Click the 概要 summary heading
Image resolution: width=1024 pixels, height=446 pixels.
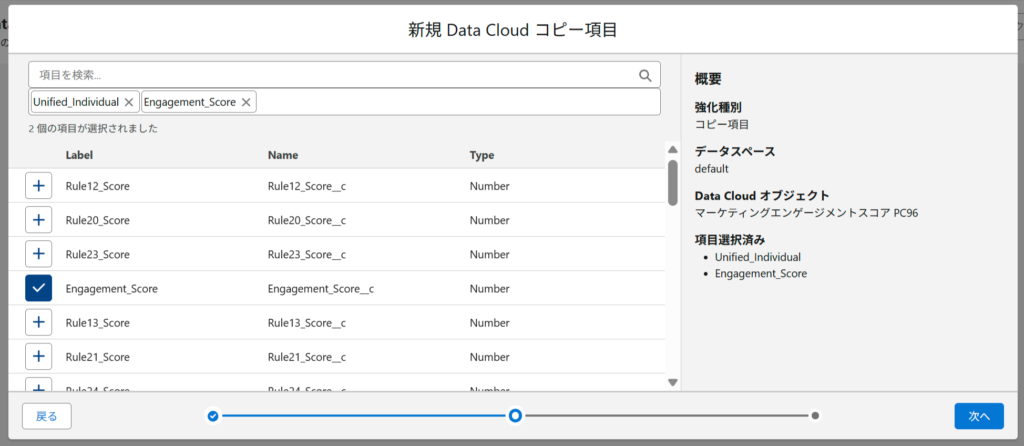pyautogui.click(x=708, y=79)
